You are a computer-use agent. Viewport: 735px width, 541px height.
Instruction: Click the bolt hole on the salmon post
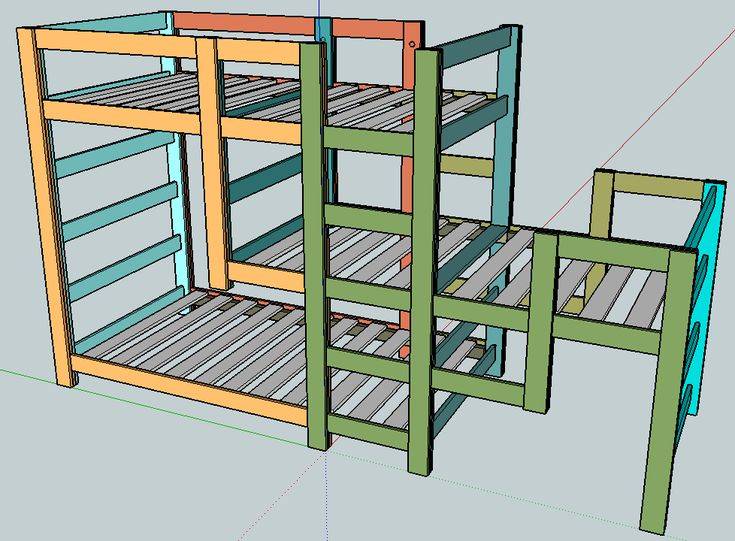pyautogui.click(x=412, y=45)
